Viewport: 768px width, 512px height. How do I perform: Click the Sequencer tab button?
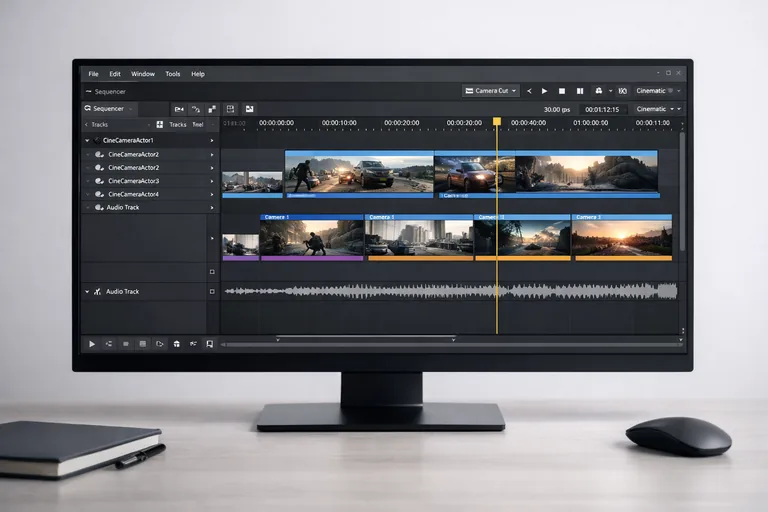(106, 109)
